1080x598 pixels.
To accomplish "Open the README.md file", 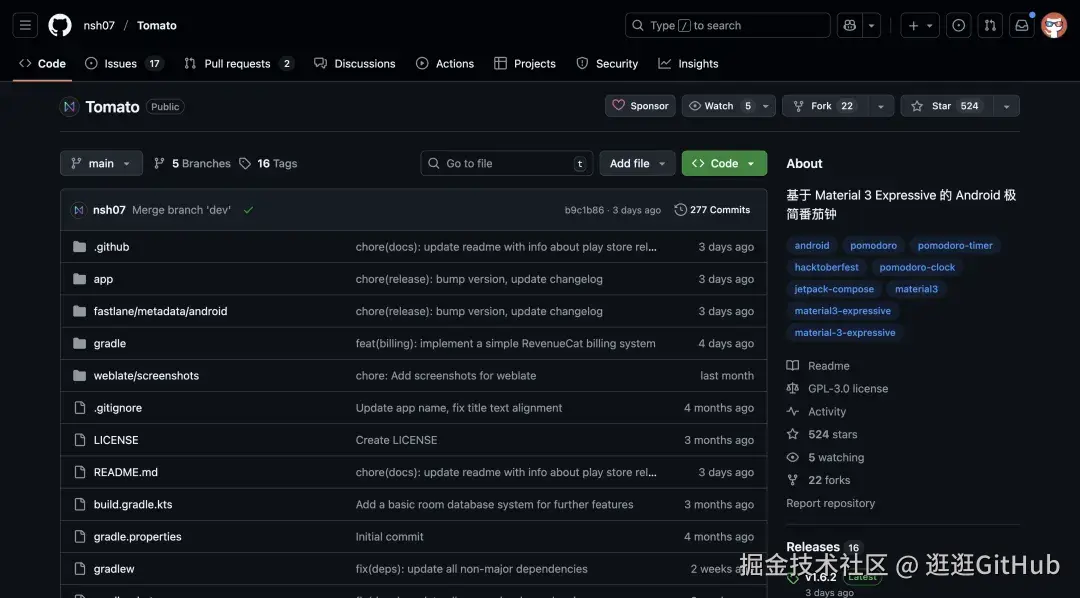I will click(x=125, y=472).
